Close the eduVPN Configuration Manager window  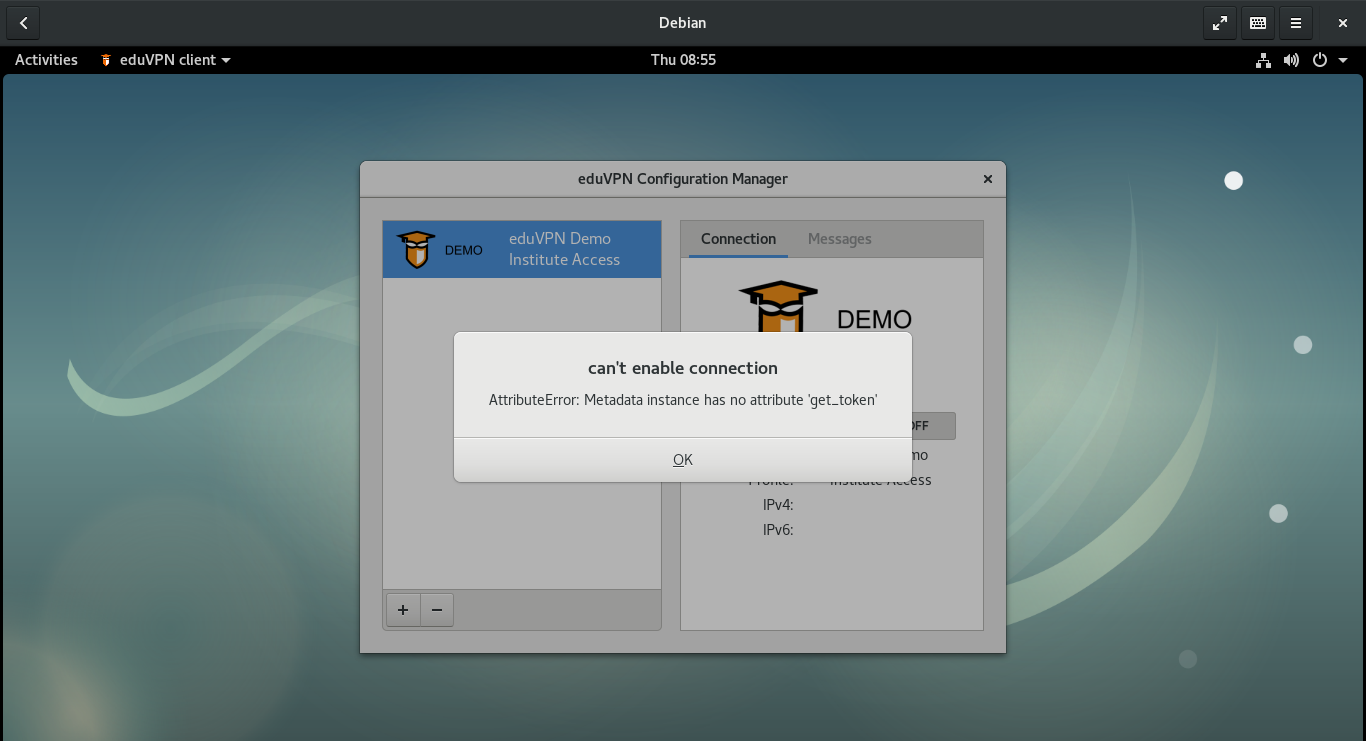(988, 179)
